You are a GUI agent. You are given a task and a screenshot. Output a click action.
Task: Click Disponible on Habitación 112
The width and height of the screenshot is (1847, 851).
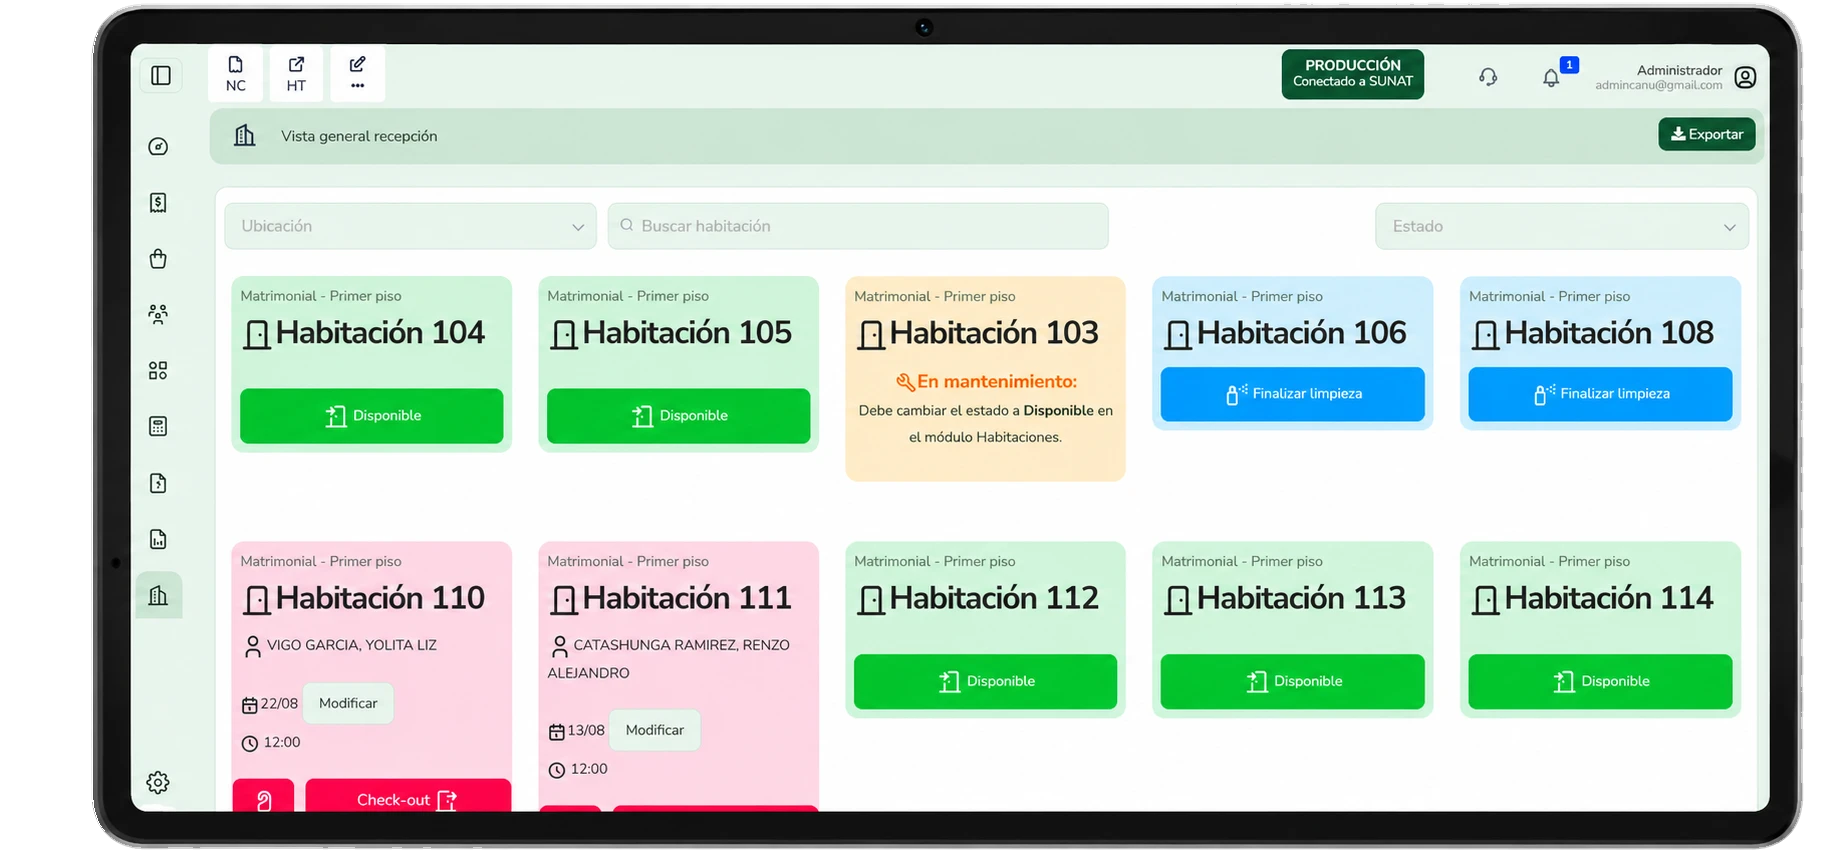pos(985,682)
